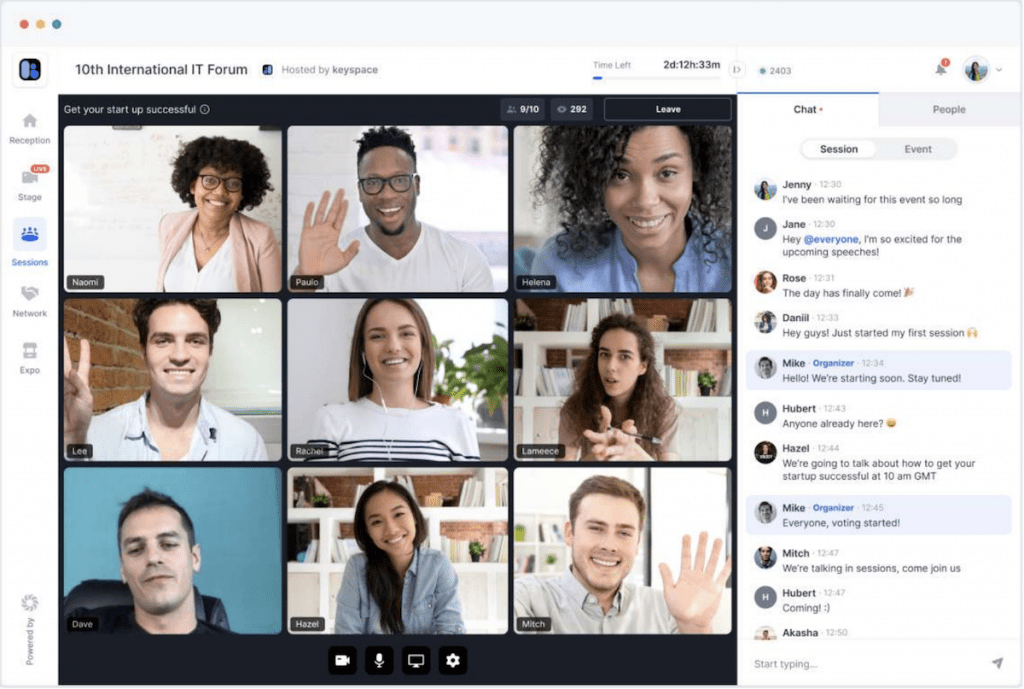
Task: Select the Chat tab
Action: pos(806,109)
